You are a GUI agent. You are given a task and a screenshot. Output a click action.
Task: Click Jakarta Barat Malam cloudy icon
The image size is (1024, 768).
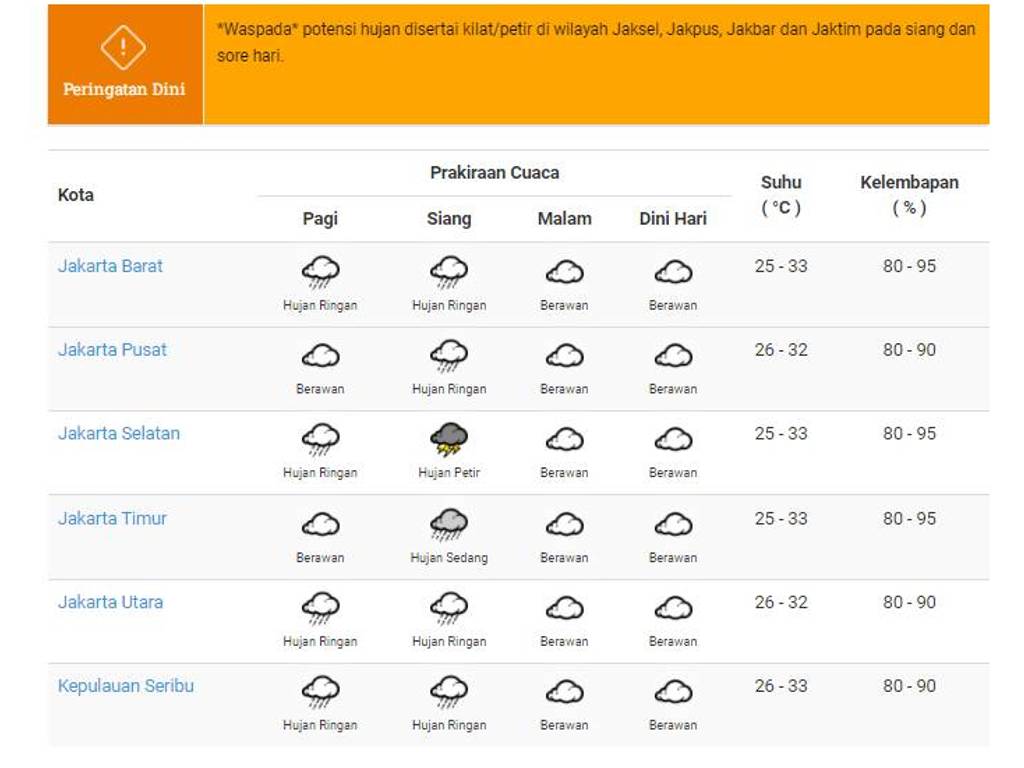click(564, 272)
